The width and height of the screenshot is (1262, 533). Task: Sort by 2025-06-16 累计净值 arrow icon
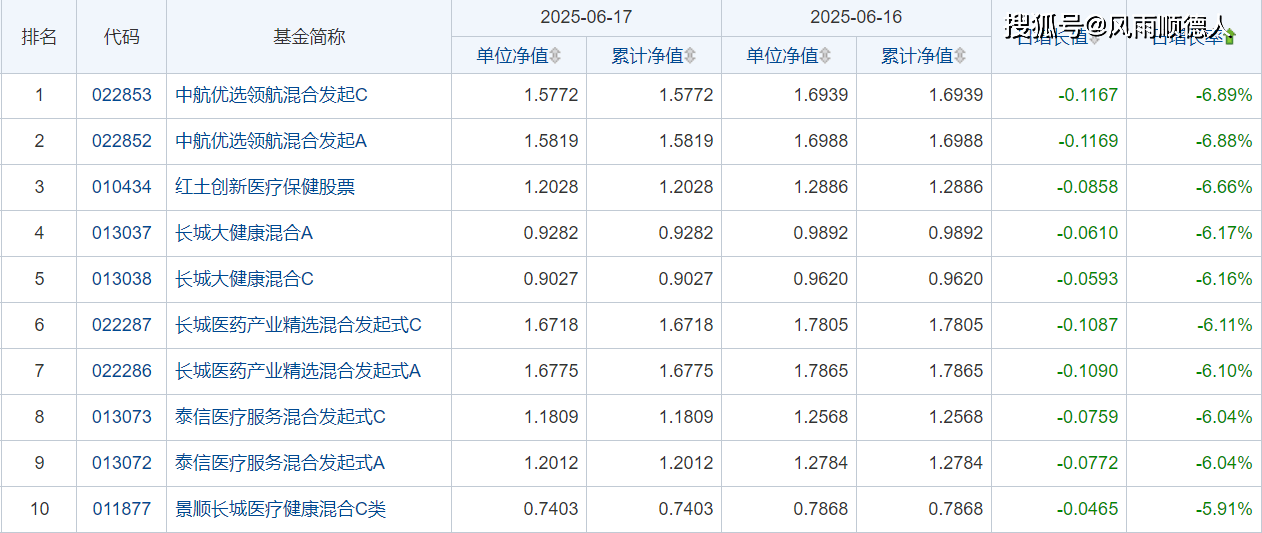(x=960, y=56)
